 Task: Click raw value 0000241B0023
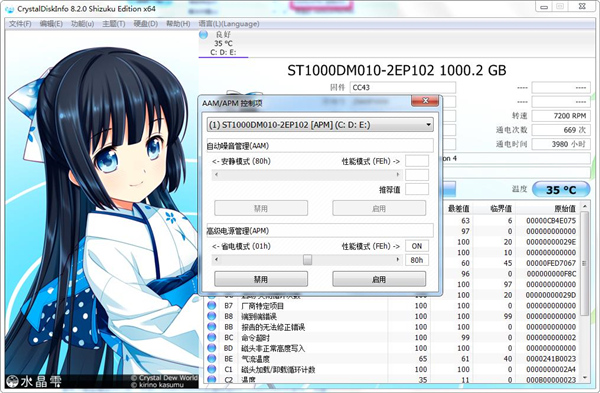[551, 359]
